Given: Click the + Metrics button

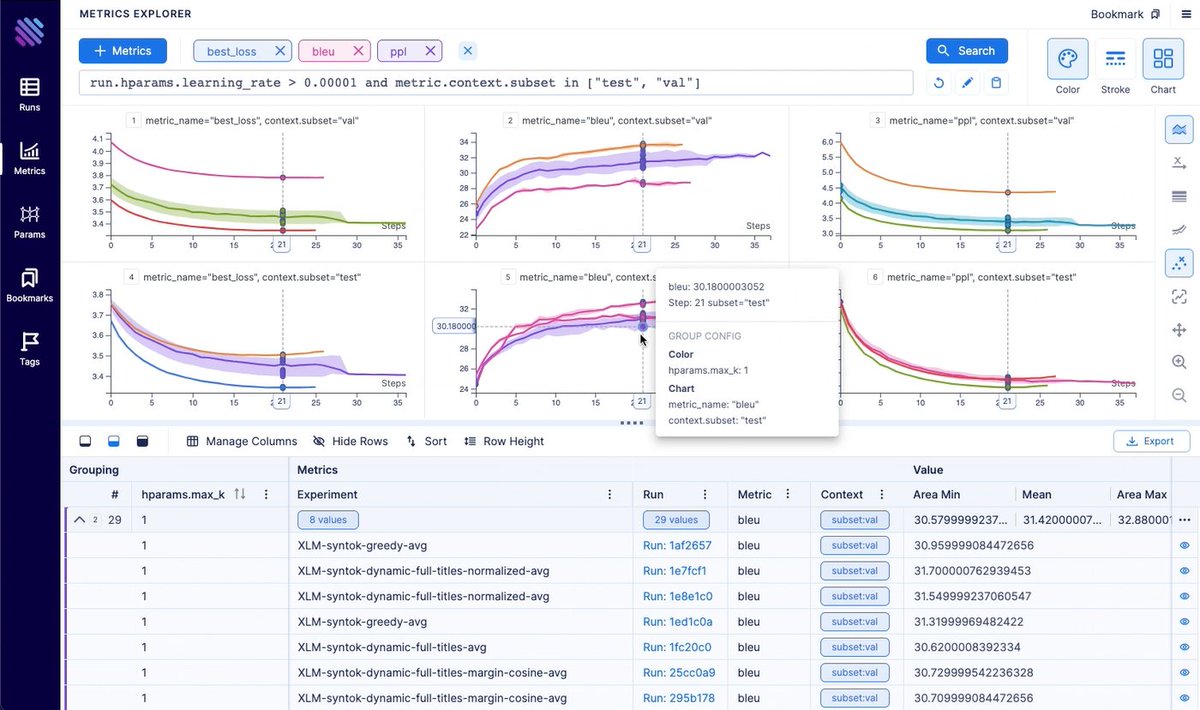Looking at the screenshot, I should coord(123,51).
